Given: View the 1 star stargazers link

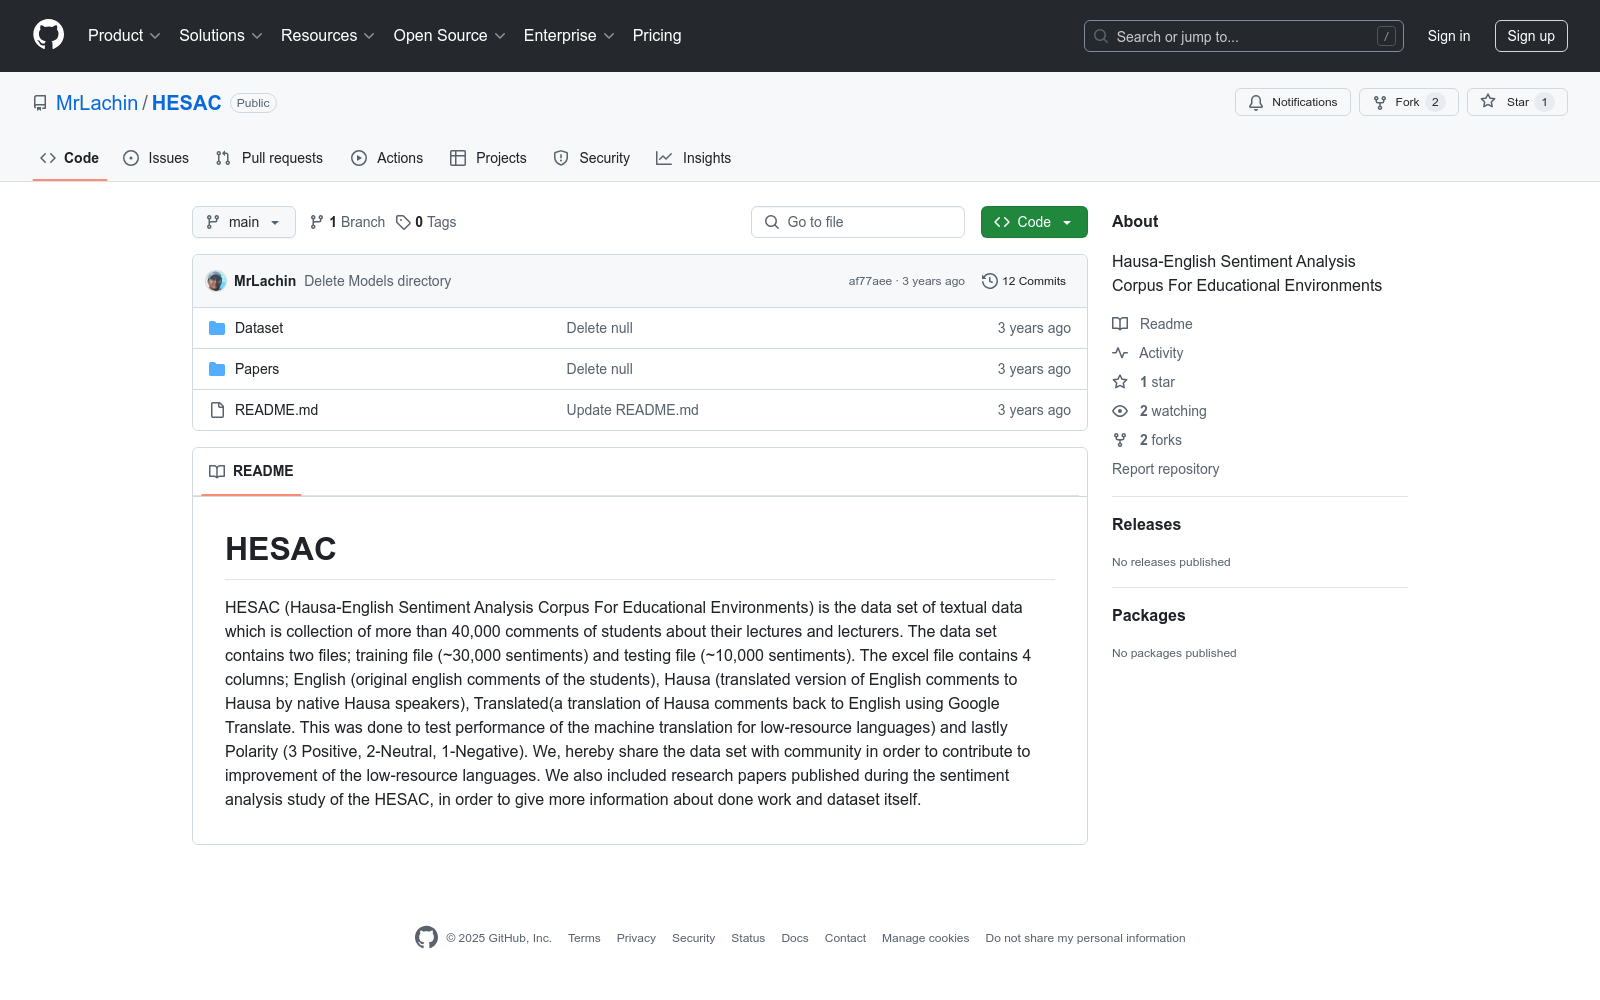Looking at the screenshot, I should (1144, 382).
